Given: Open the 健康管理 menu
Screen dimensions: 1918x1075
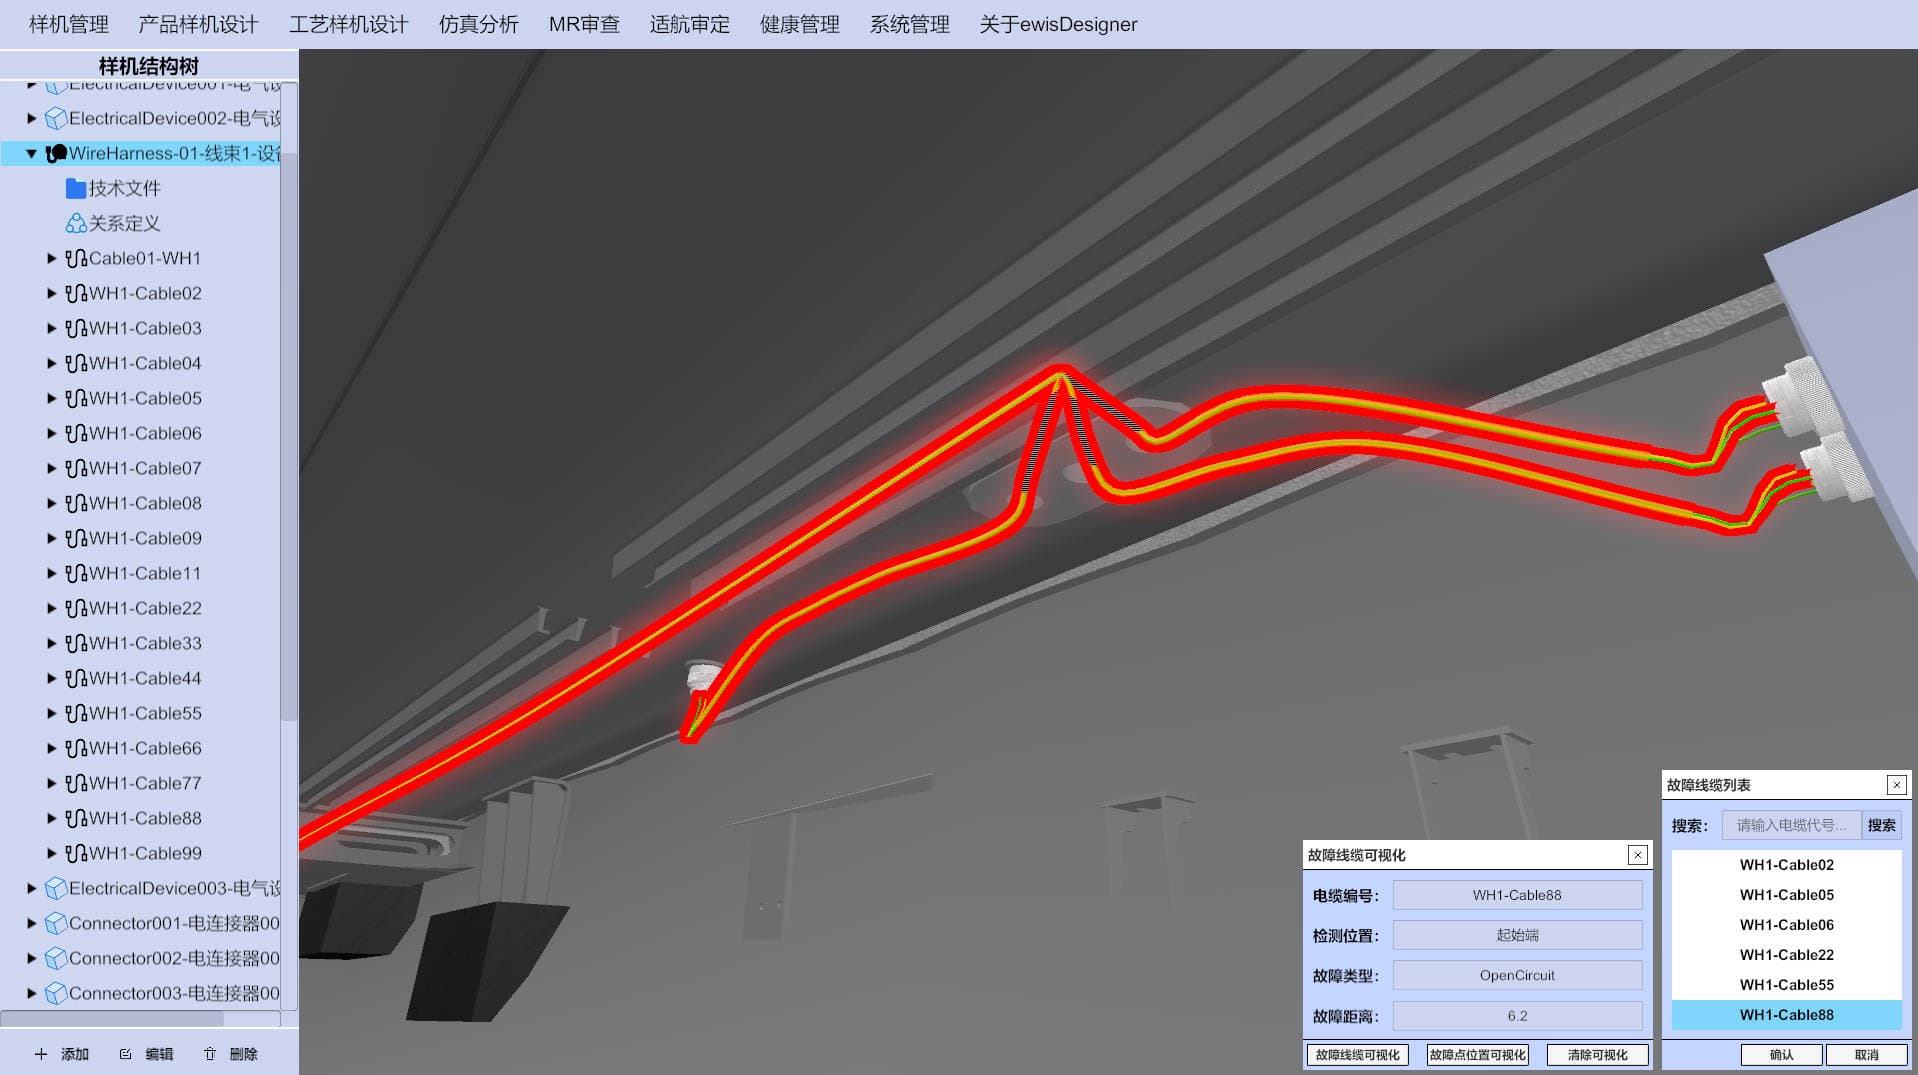Looking at the screenshot, I should tap(799, 24).
